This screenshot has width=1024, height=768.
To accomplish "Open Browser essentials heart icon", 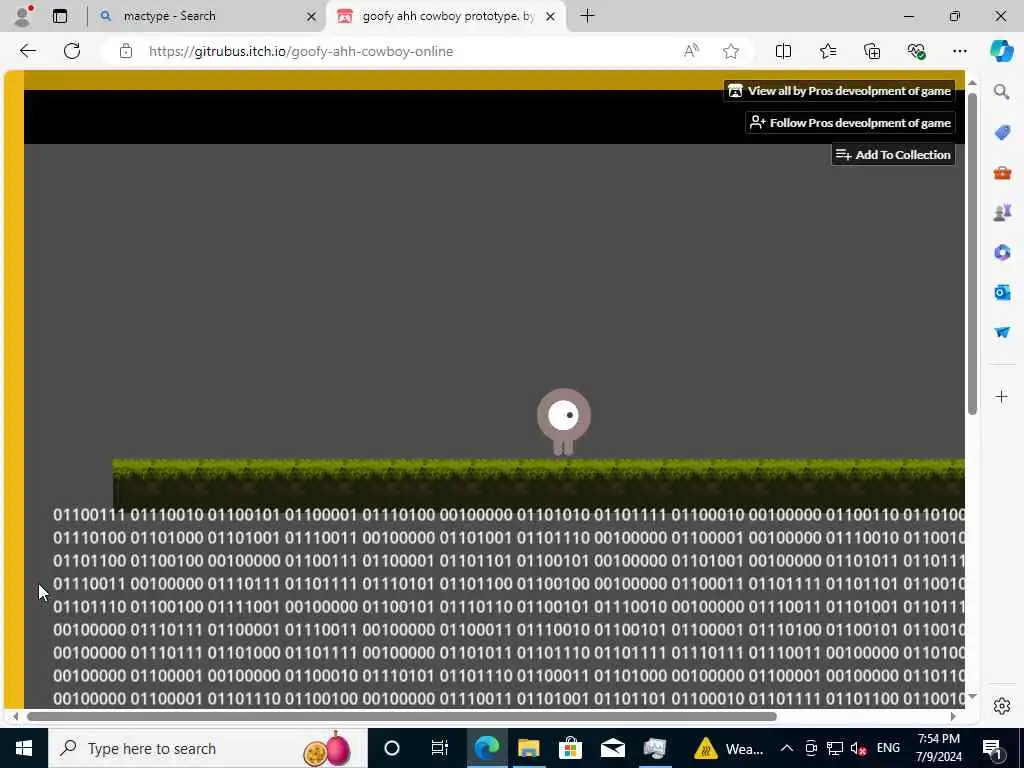I will [x=916, y=51].
